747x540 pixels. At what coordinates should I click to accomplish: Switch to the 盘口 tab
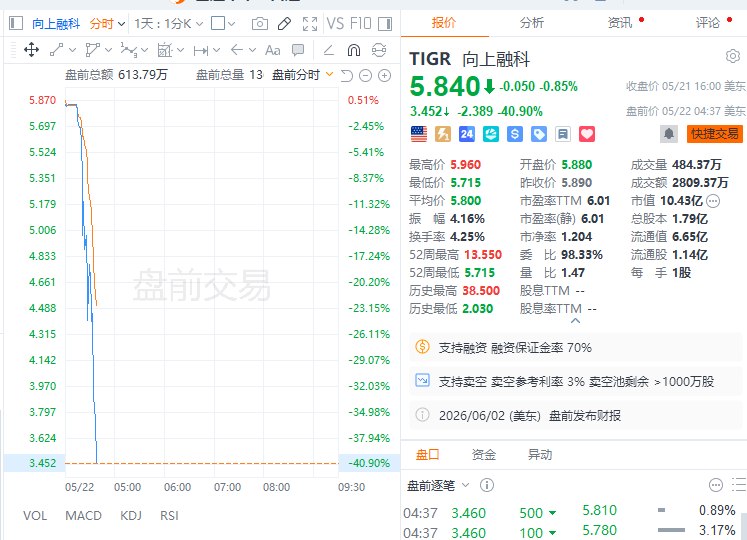427,454
